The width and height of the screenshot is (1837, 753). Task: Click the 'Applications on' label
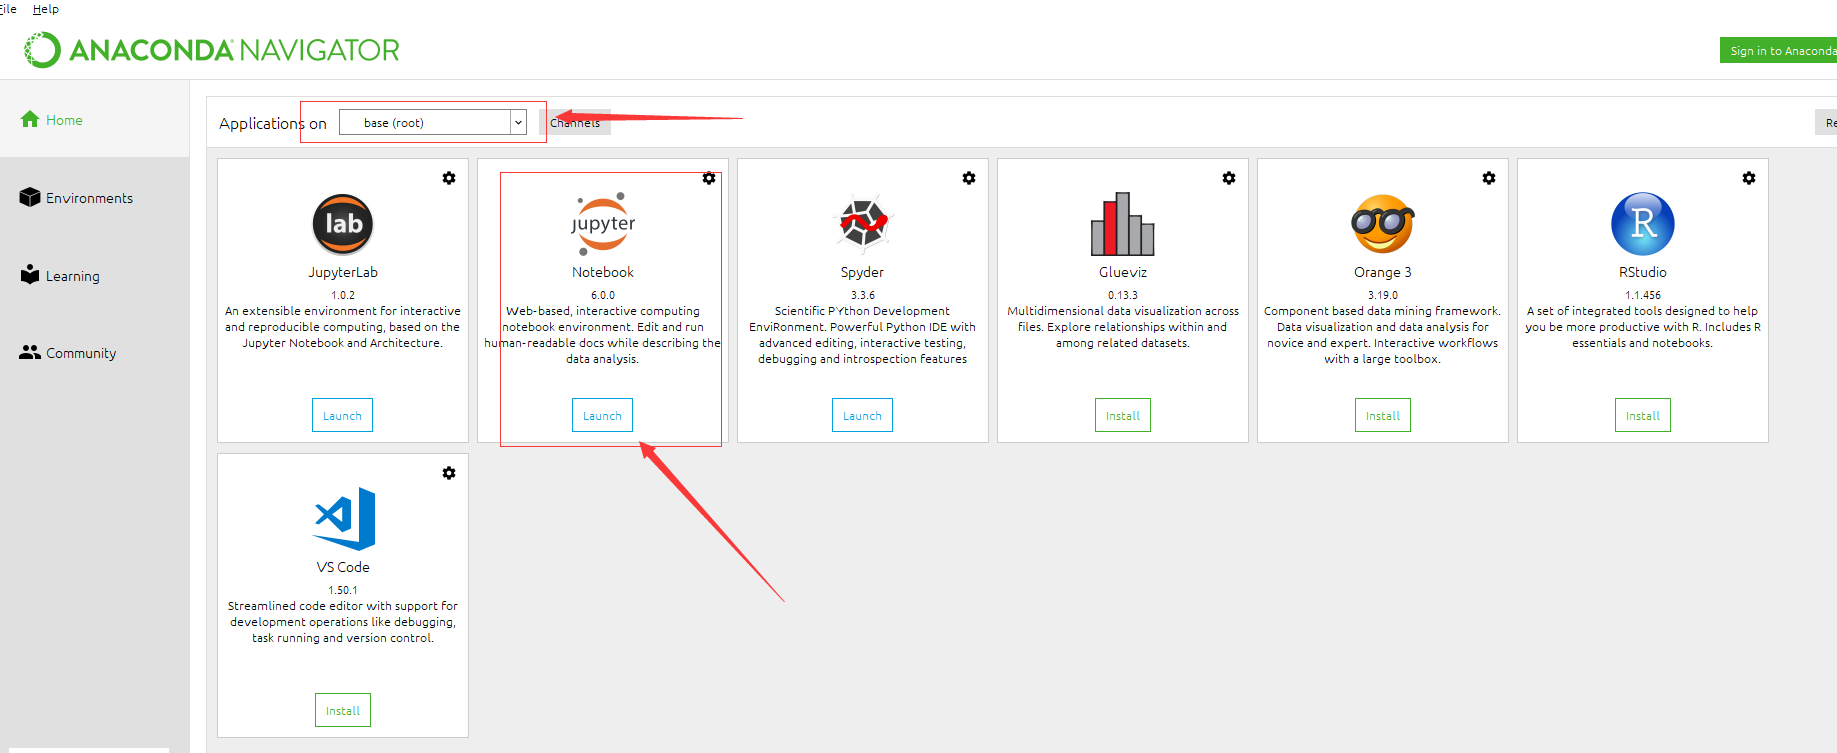pyautogui.click(x=273, y=123)
